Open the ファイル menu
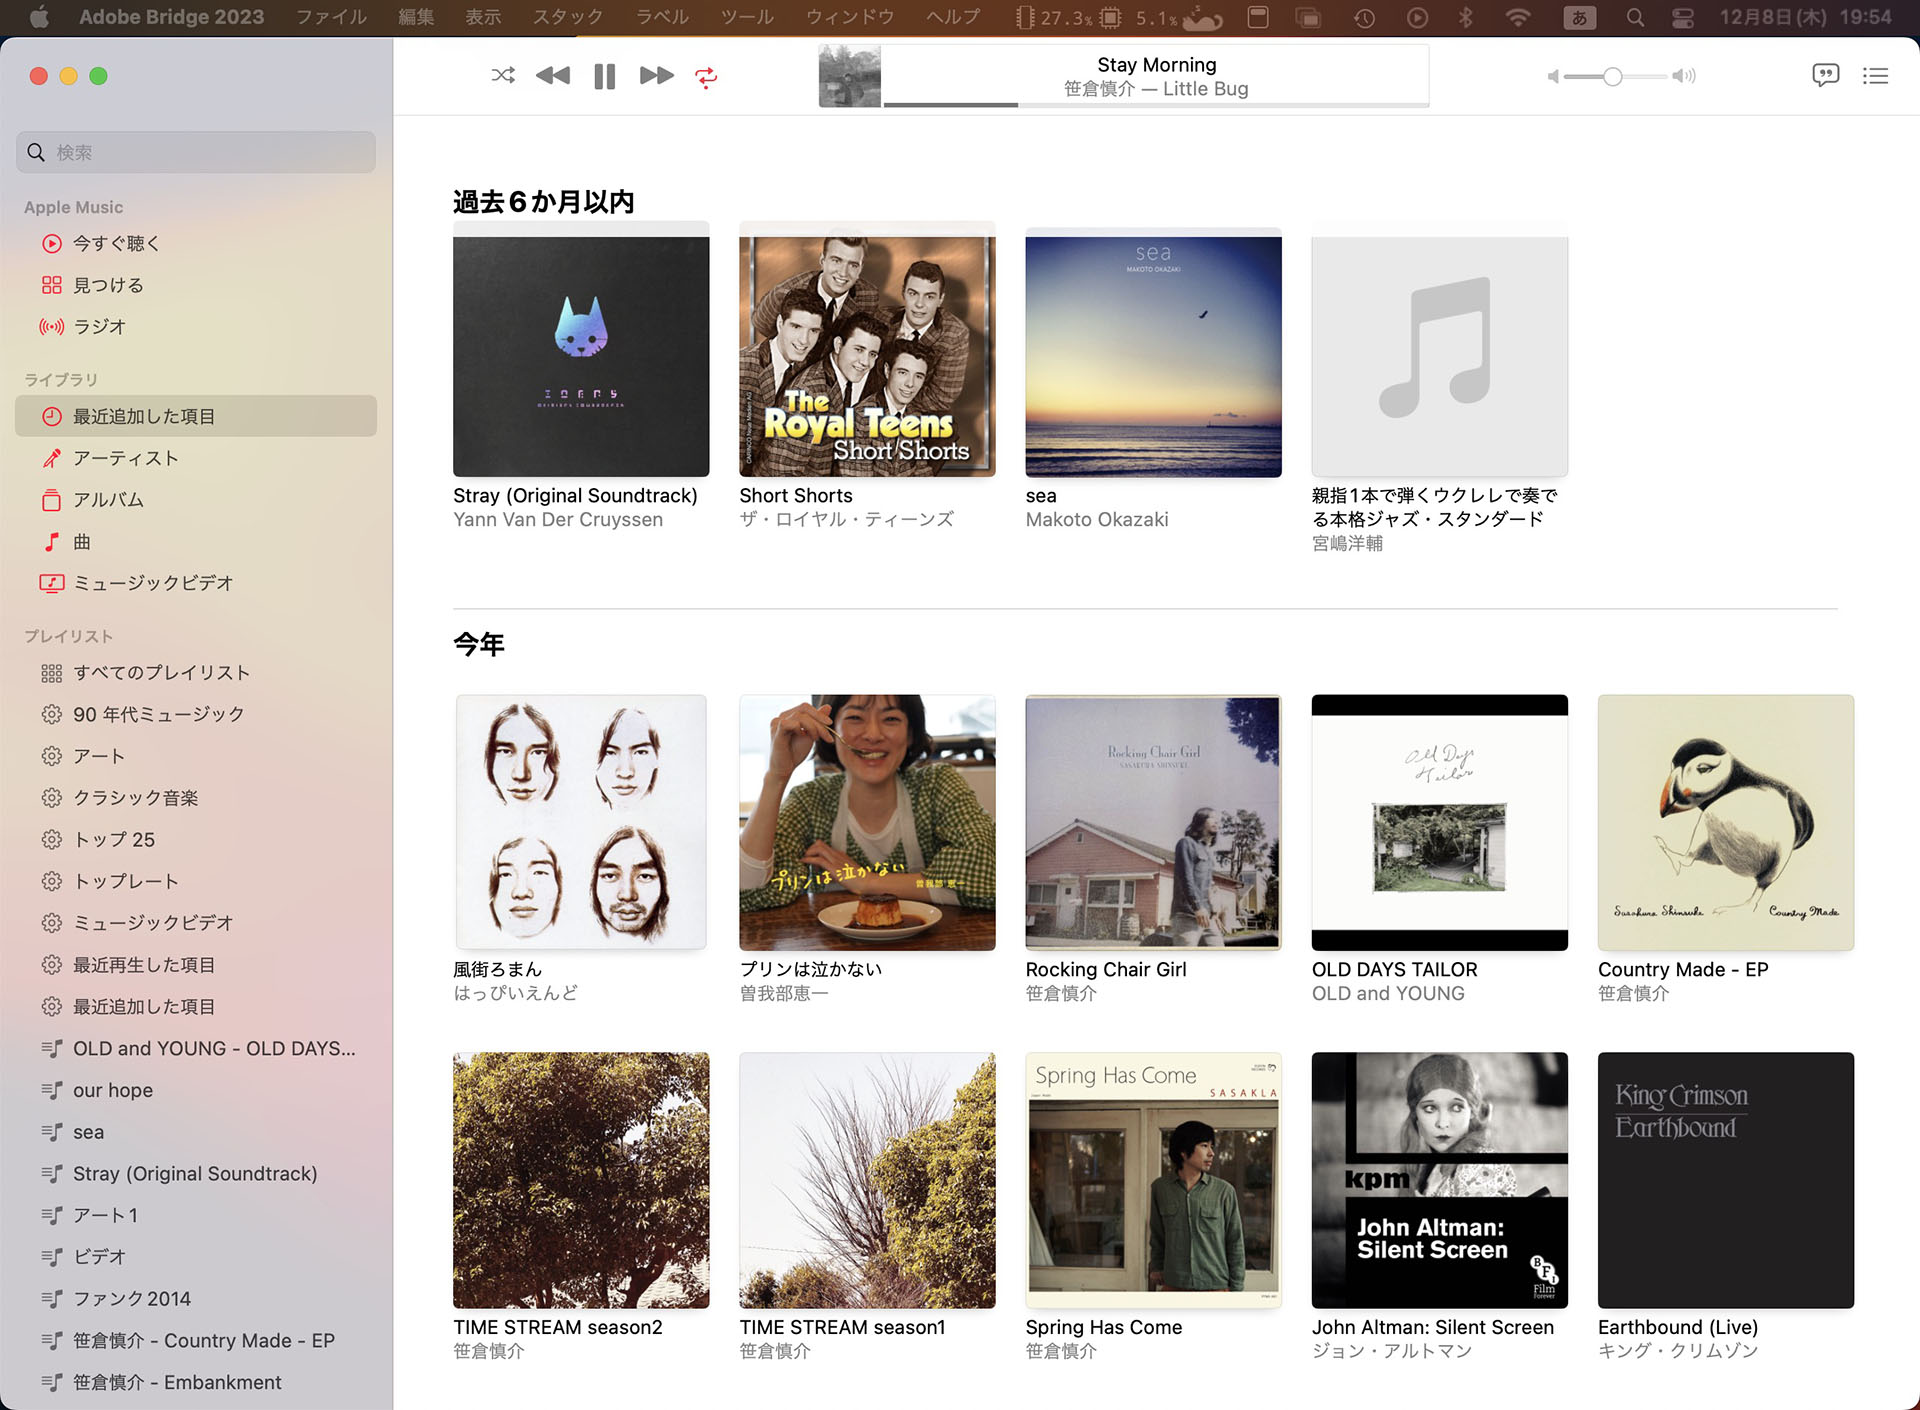1920x1410 pixels. tap(331, 17)
